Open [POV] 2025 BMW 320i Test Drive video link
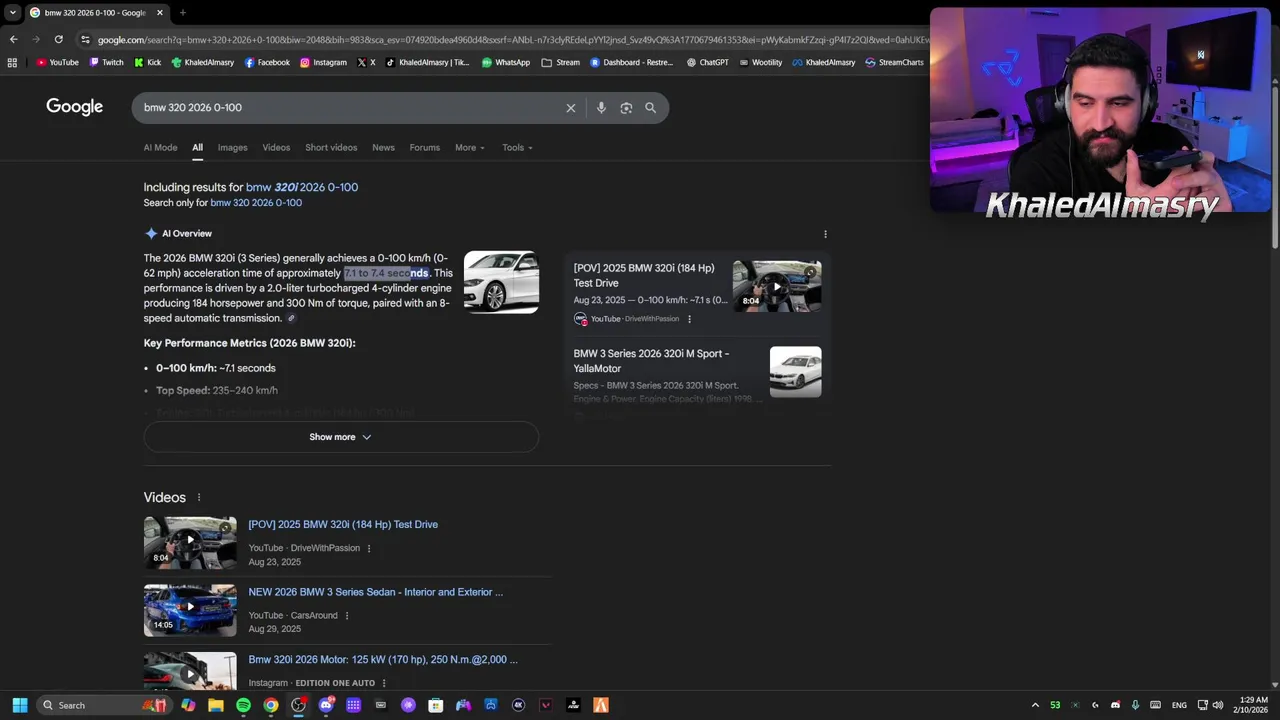This screenshot has width=1280, height=720. 343,524
